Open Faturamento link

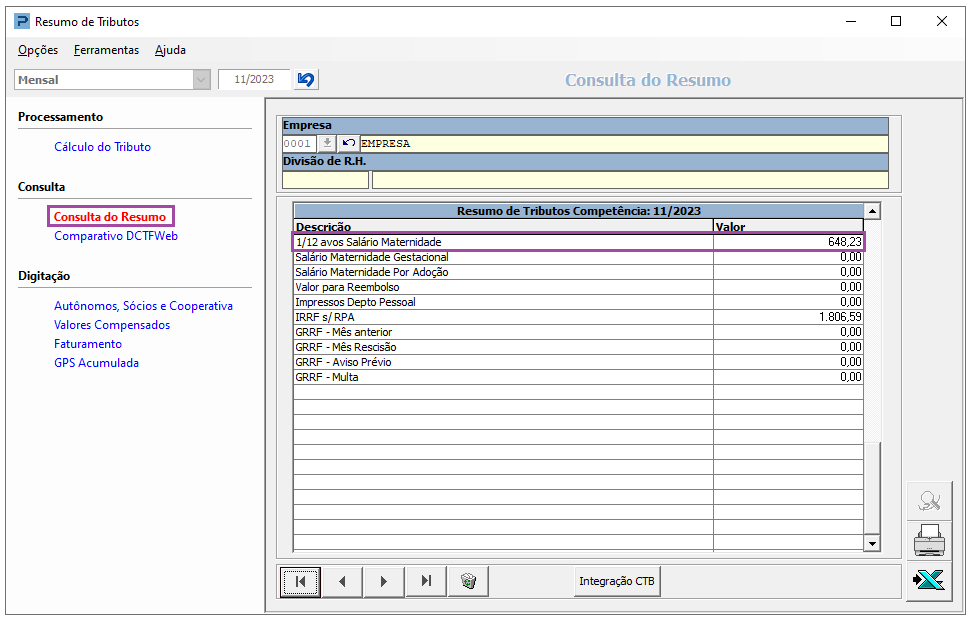point(88,344)
